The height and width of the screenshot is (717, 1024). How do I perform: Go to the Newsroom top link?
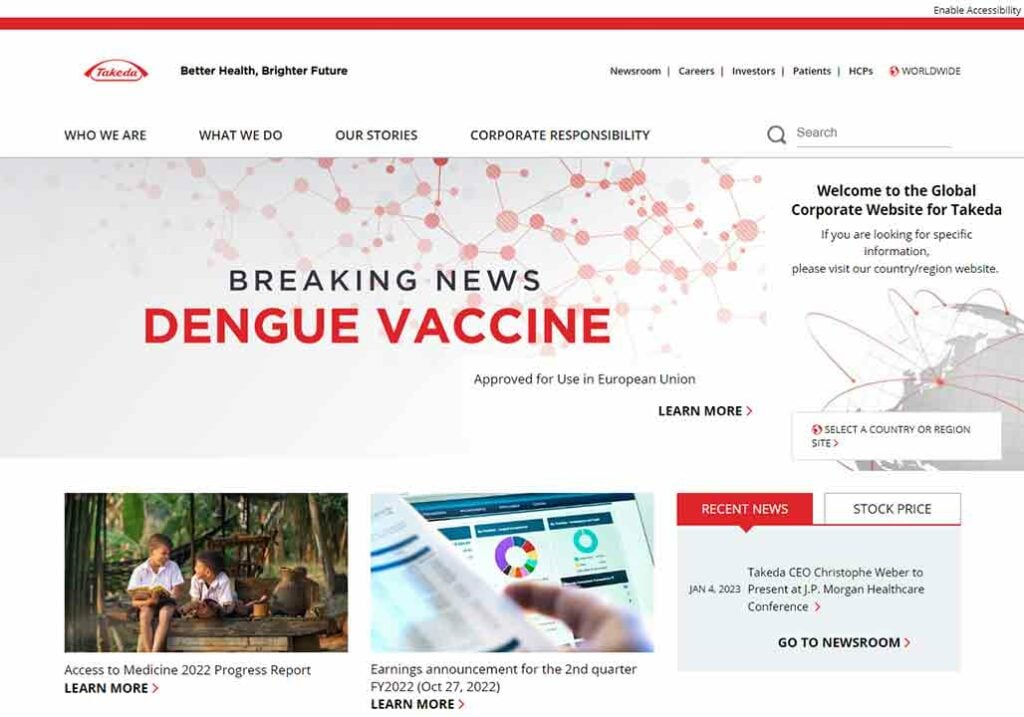tap(635, 71)
